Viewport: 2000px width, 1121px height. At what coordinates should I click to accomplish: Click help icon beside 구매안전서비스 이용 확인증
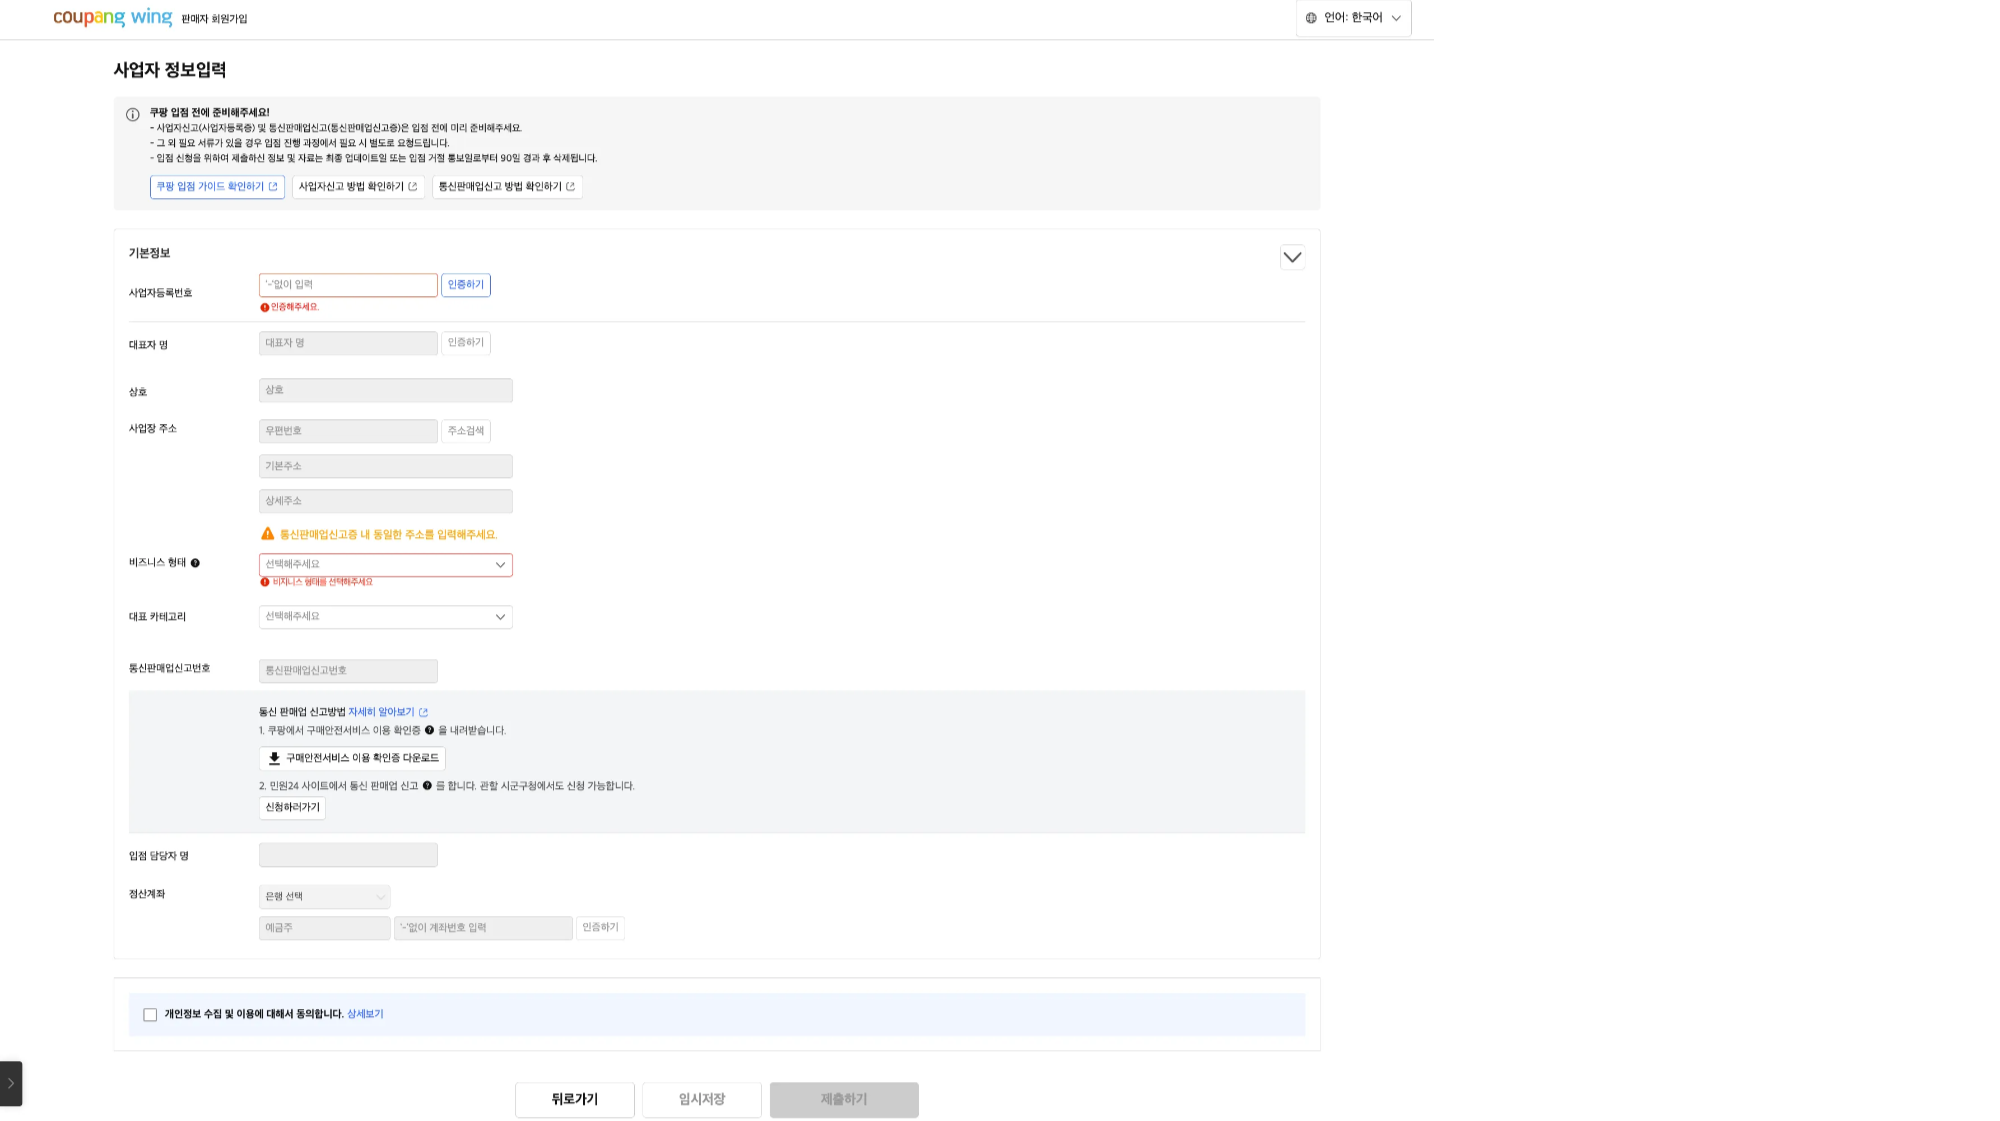[x=430, y=731]
